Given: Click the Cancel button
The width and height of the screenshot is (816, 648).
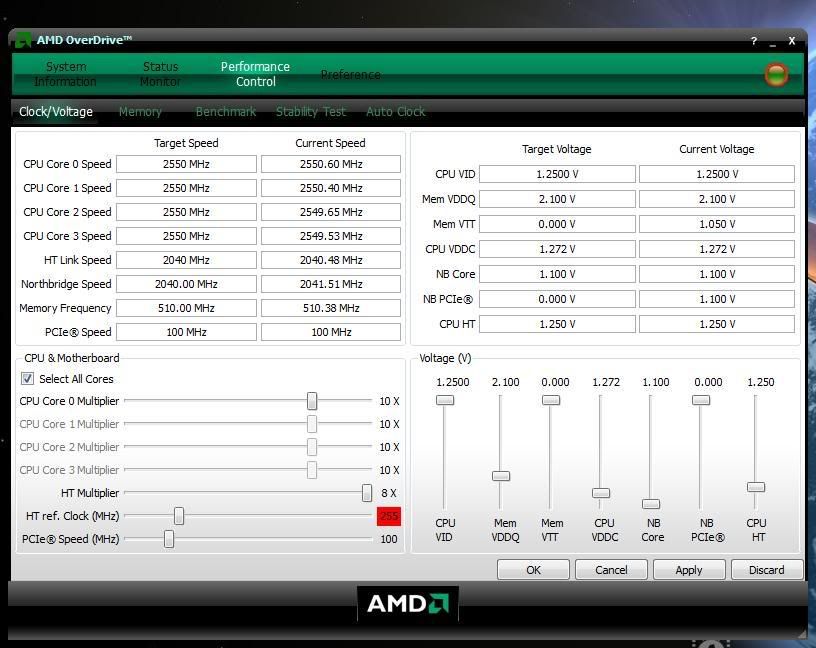Looking at the screenshot, I should (x=611, y=570).
